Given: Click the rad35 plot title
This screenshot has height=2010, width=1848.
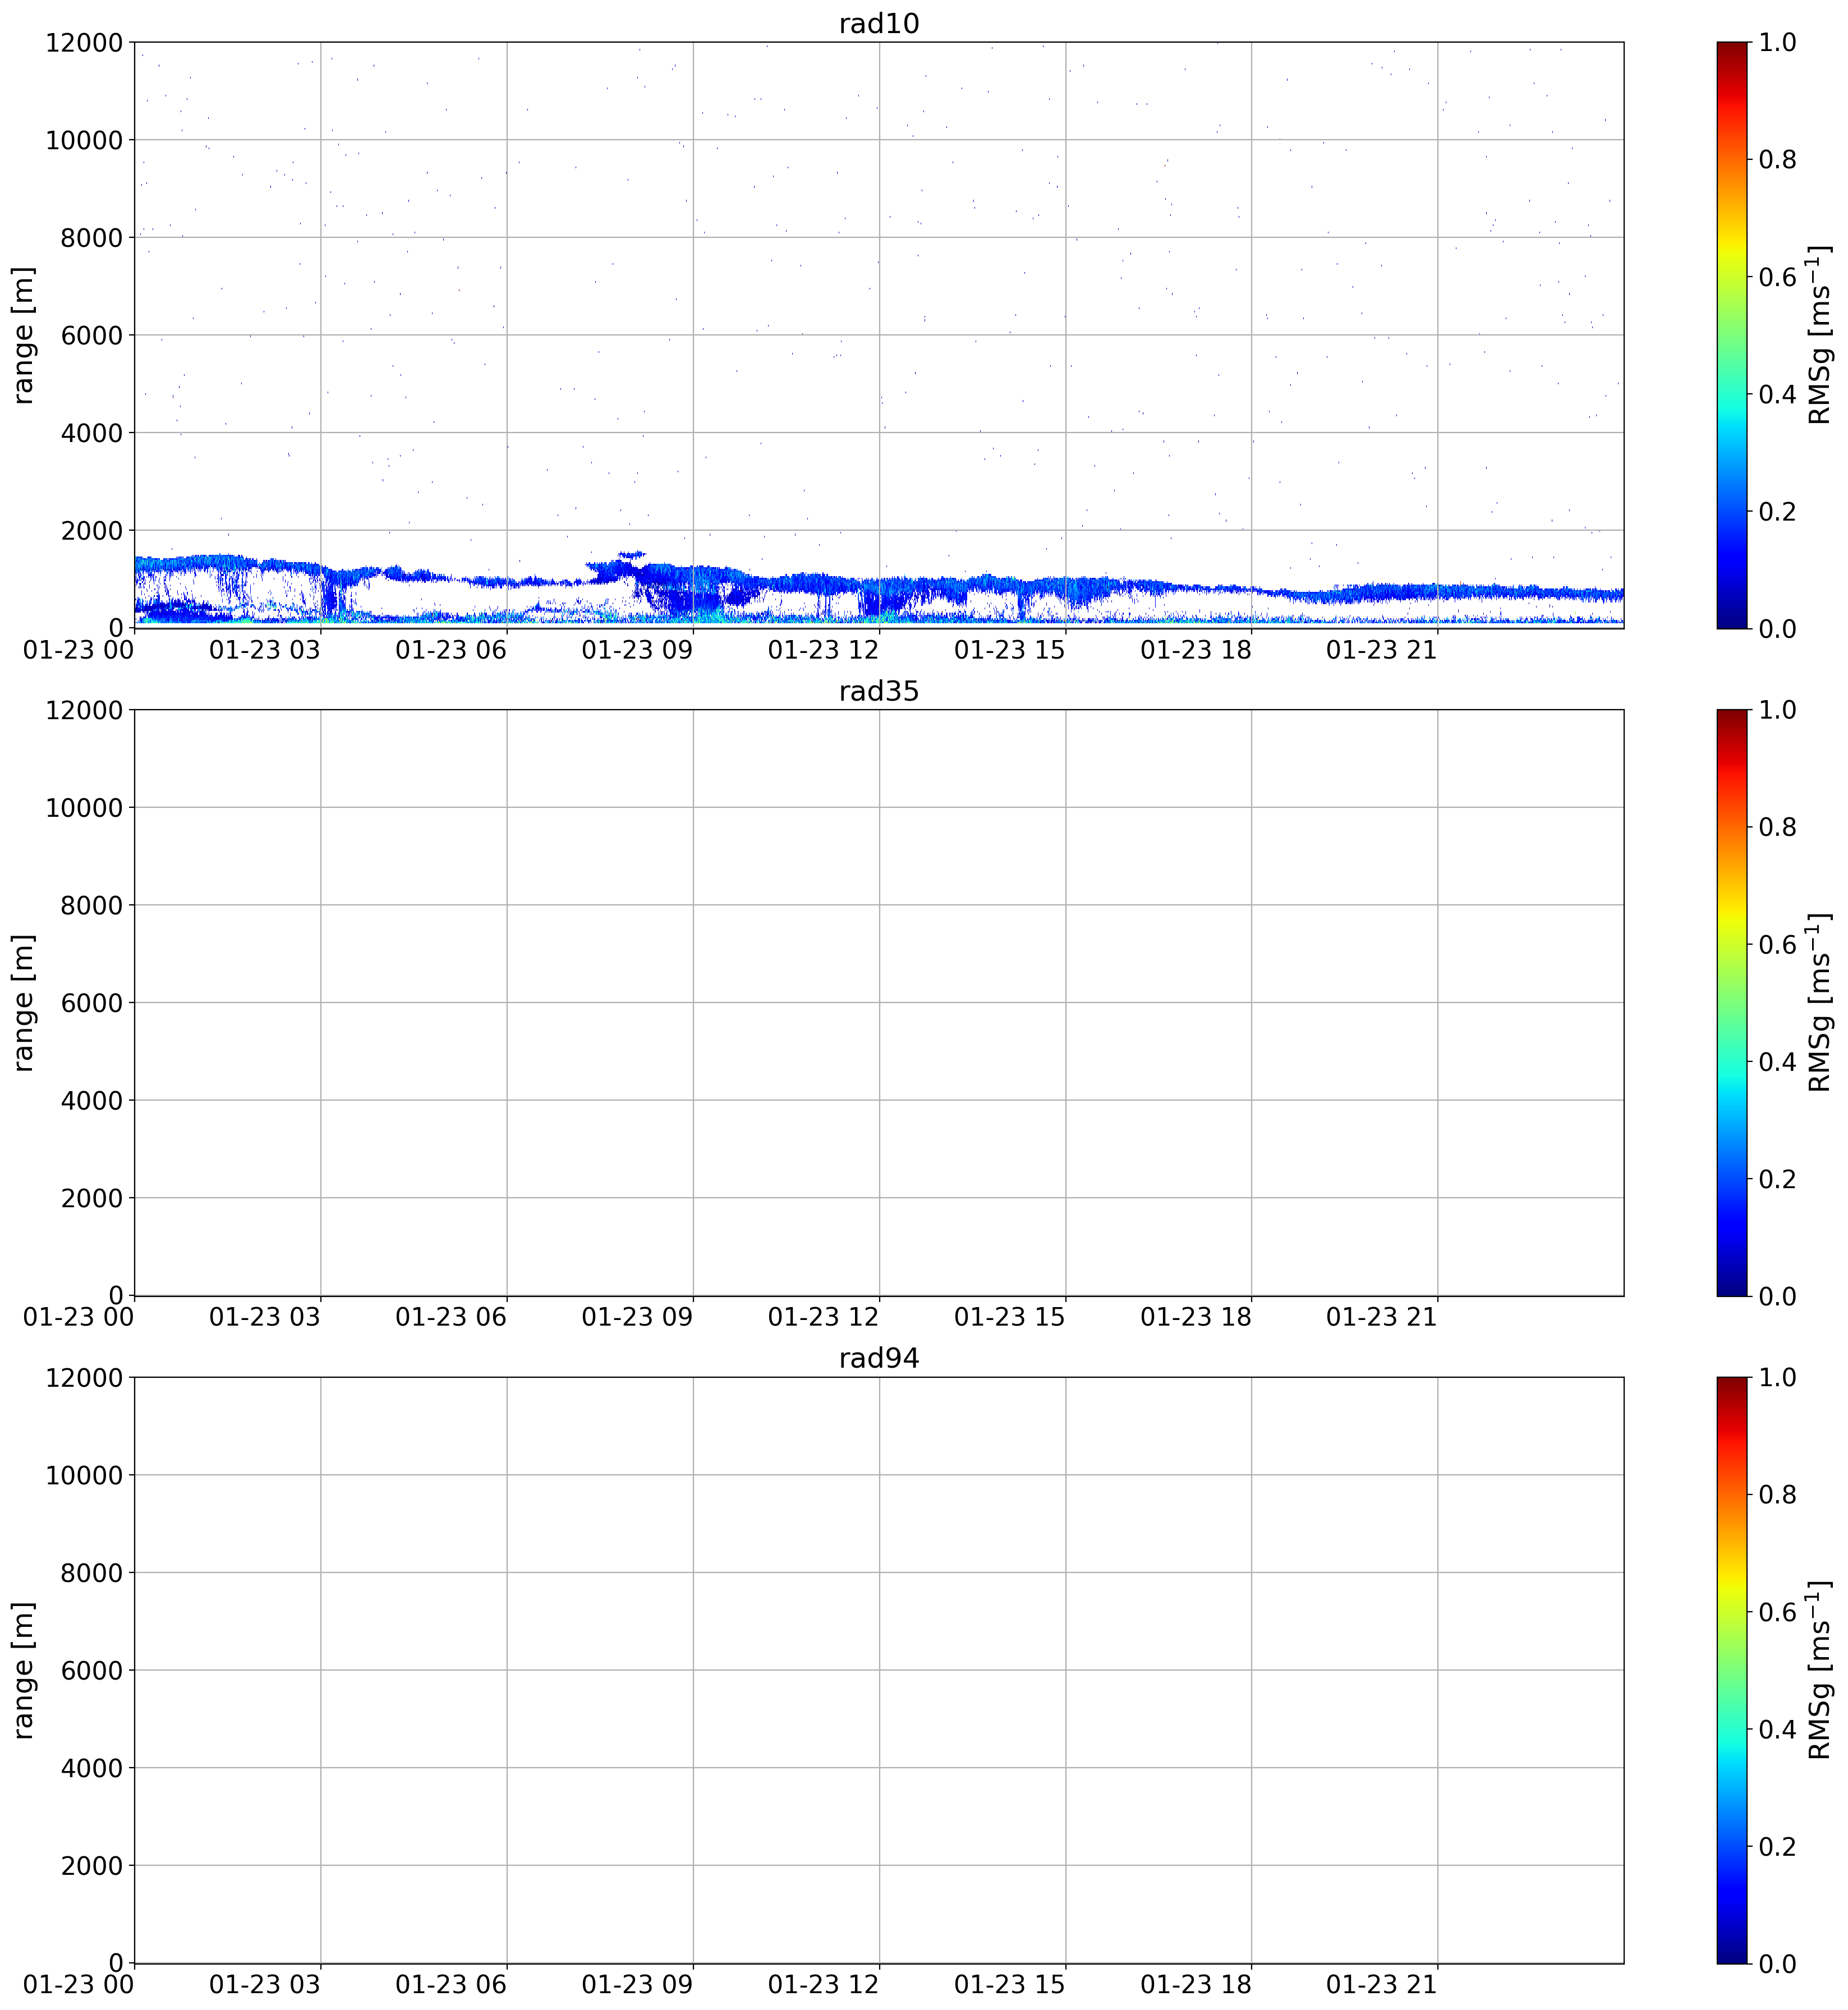Looking at the screenshot, I should tap(878, 691).
